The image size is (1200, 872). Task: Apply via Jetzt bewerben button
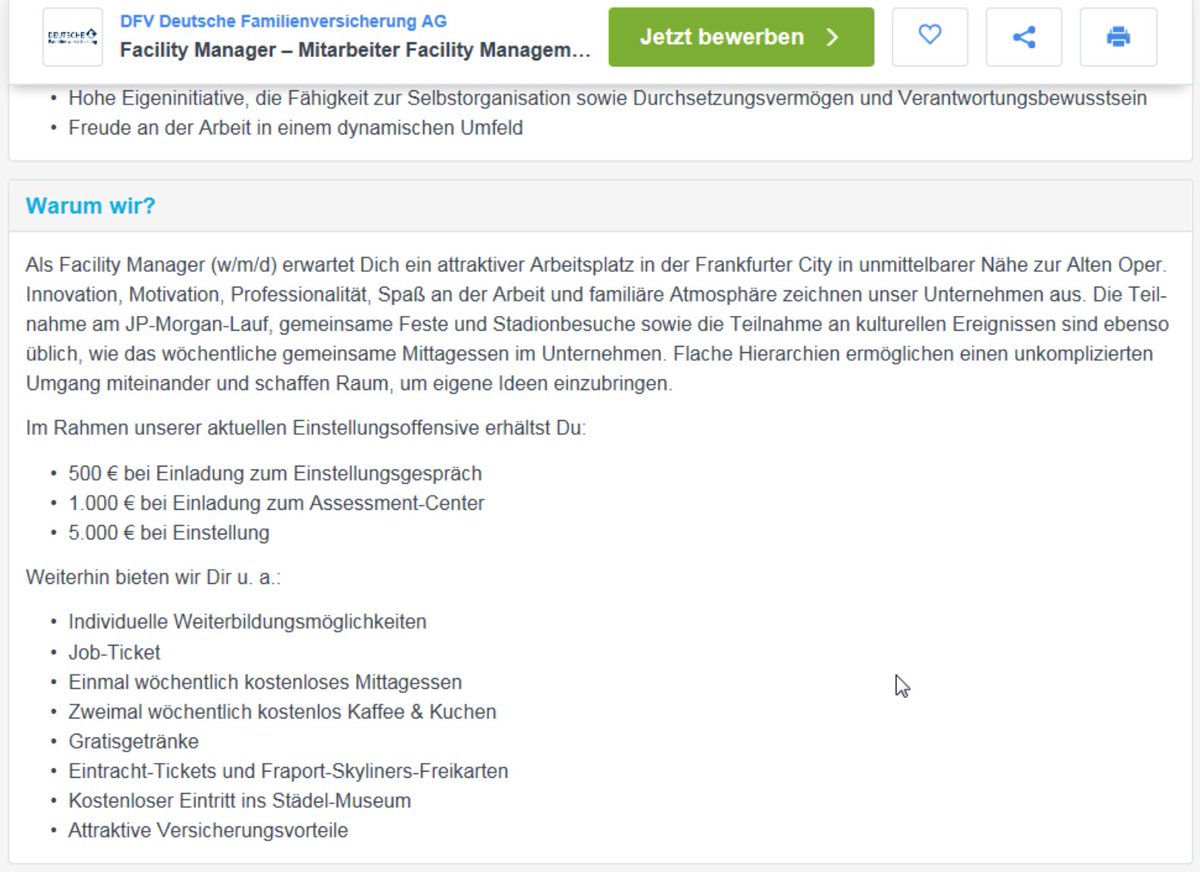tap(741, 37)
